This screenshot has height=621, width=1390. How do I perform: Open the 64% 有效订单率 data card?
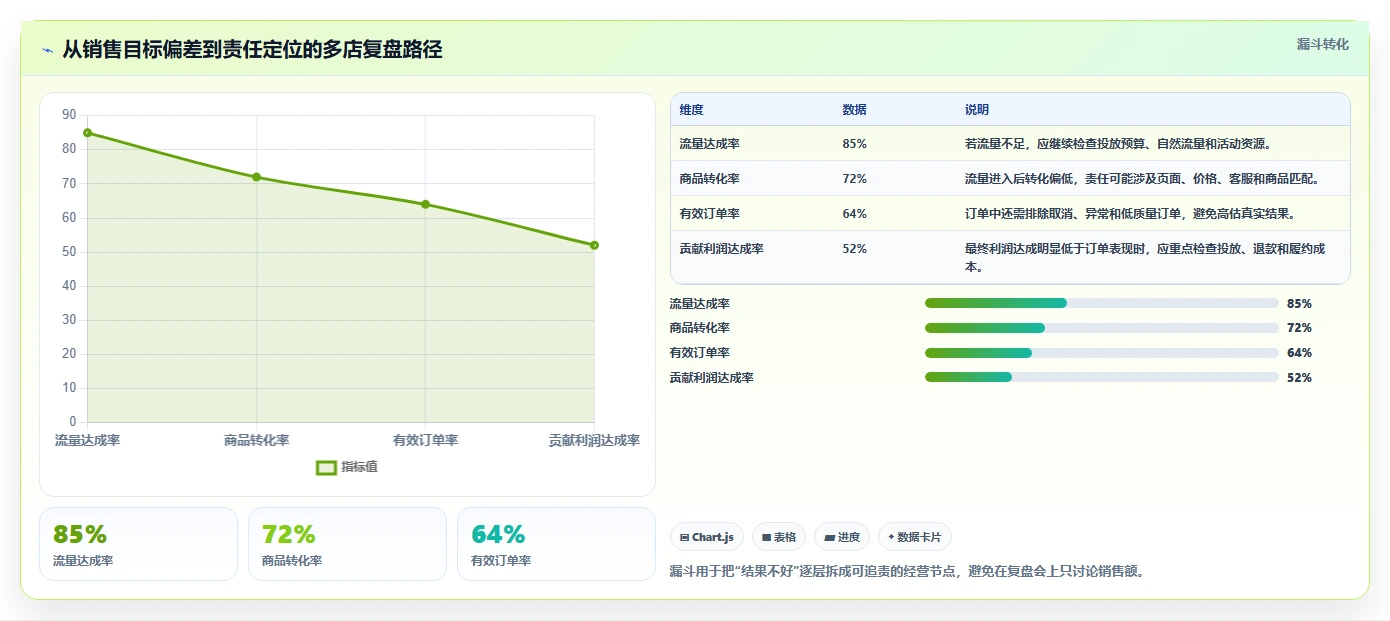556,544
